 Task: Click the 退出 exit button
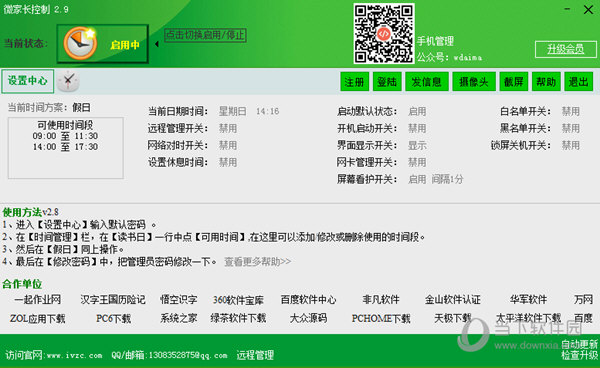579,81
